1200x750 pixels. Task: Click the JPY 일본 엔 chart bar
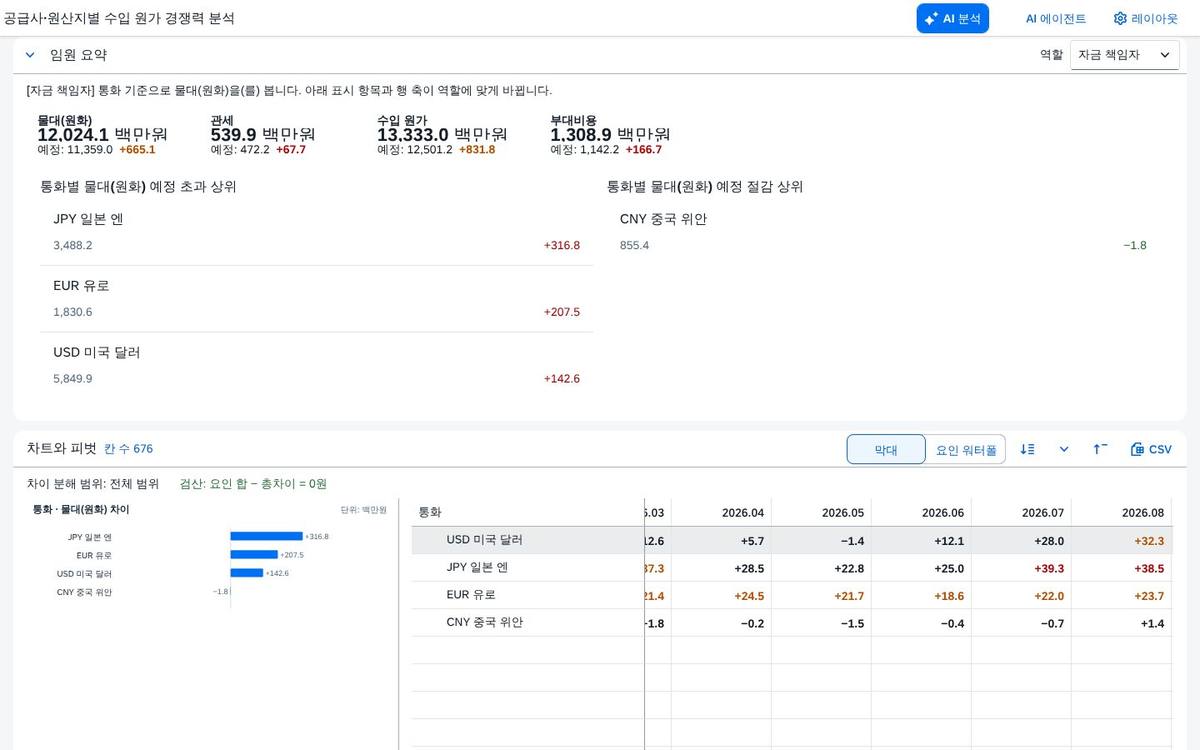(266, 536)
